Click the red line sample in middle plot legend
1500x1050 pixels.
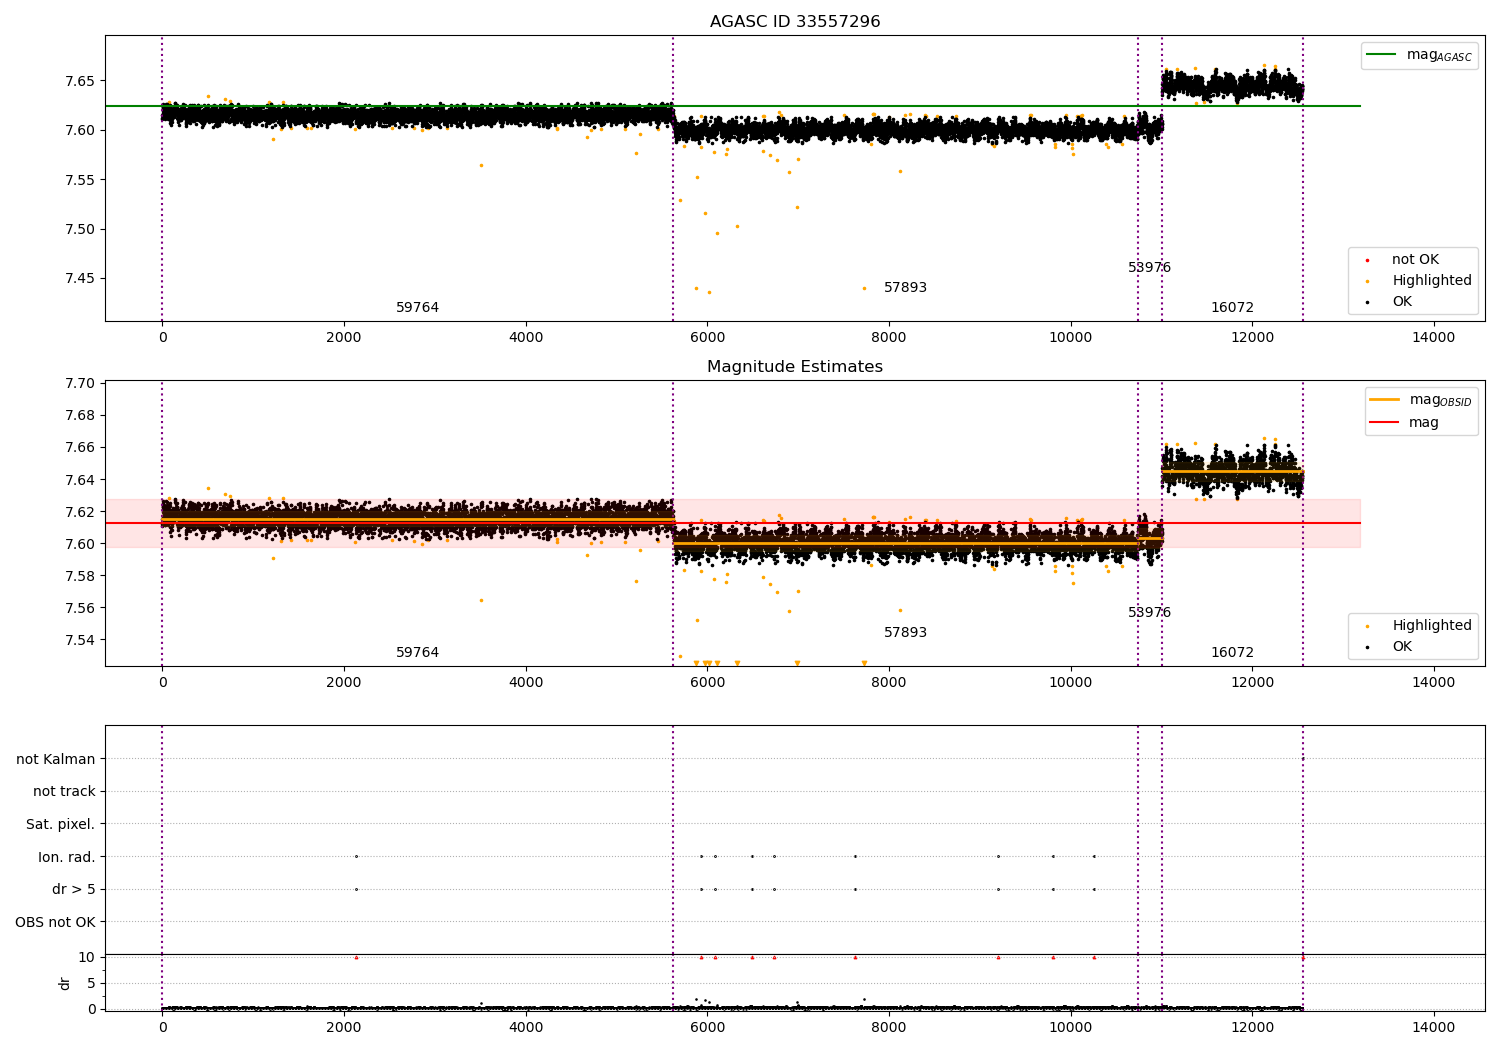pos(1384,423)
